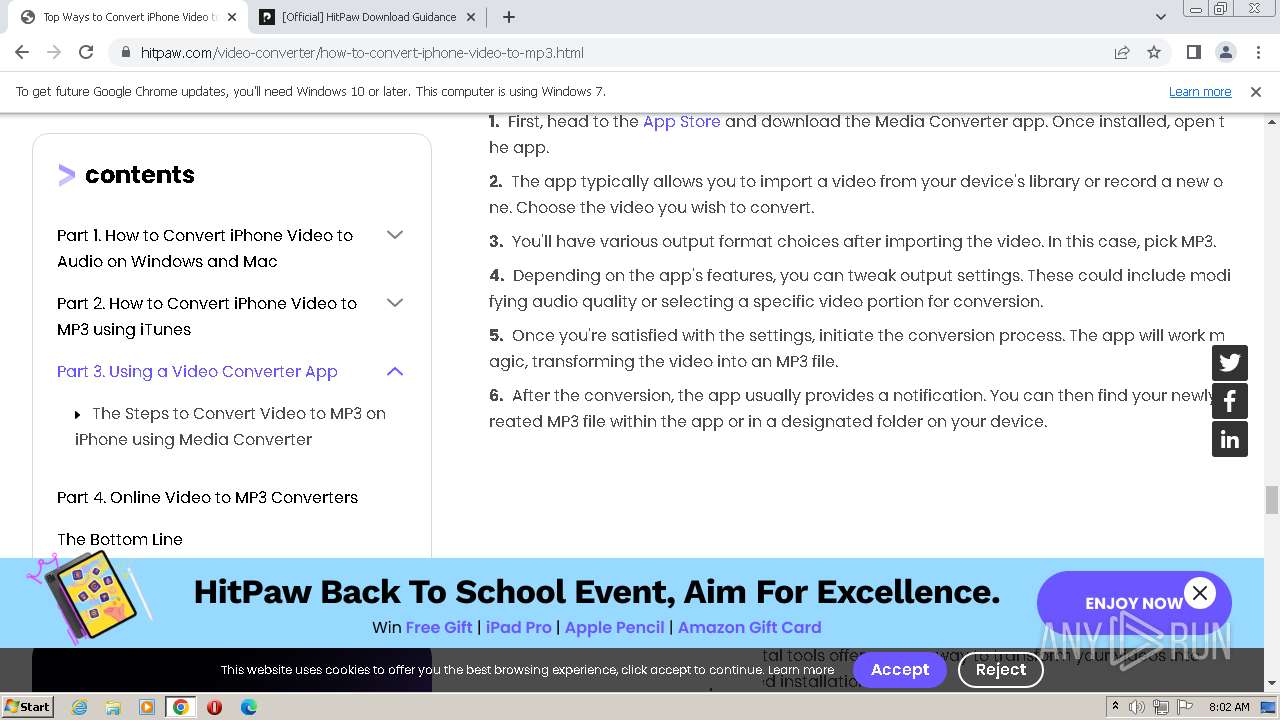Screen dimensions: 1280x720
Task: Go to Part 4 Online Video to MP3 Converters
Action: point(207,497)
